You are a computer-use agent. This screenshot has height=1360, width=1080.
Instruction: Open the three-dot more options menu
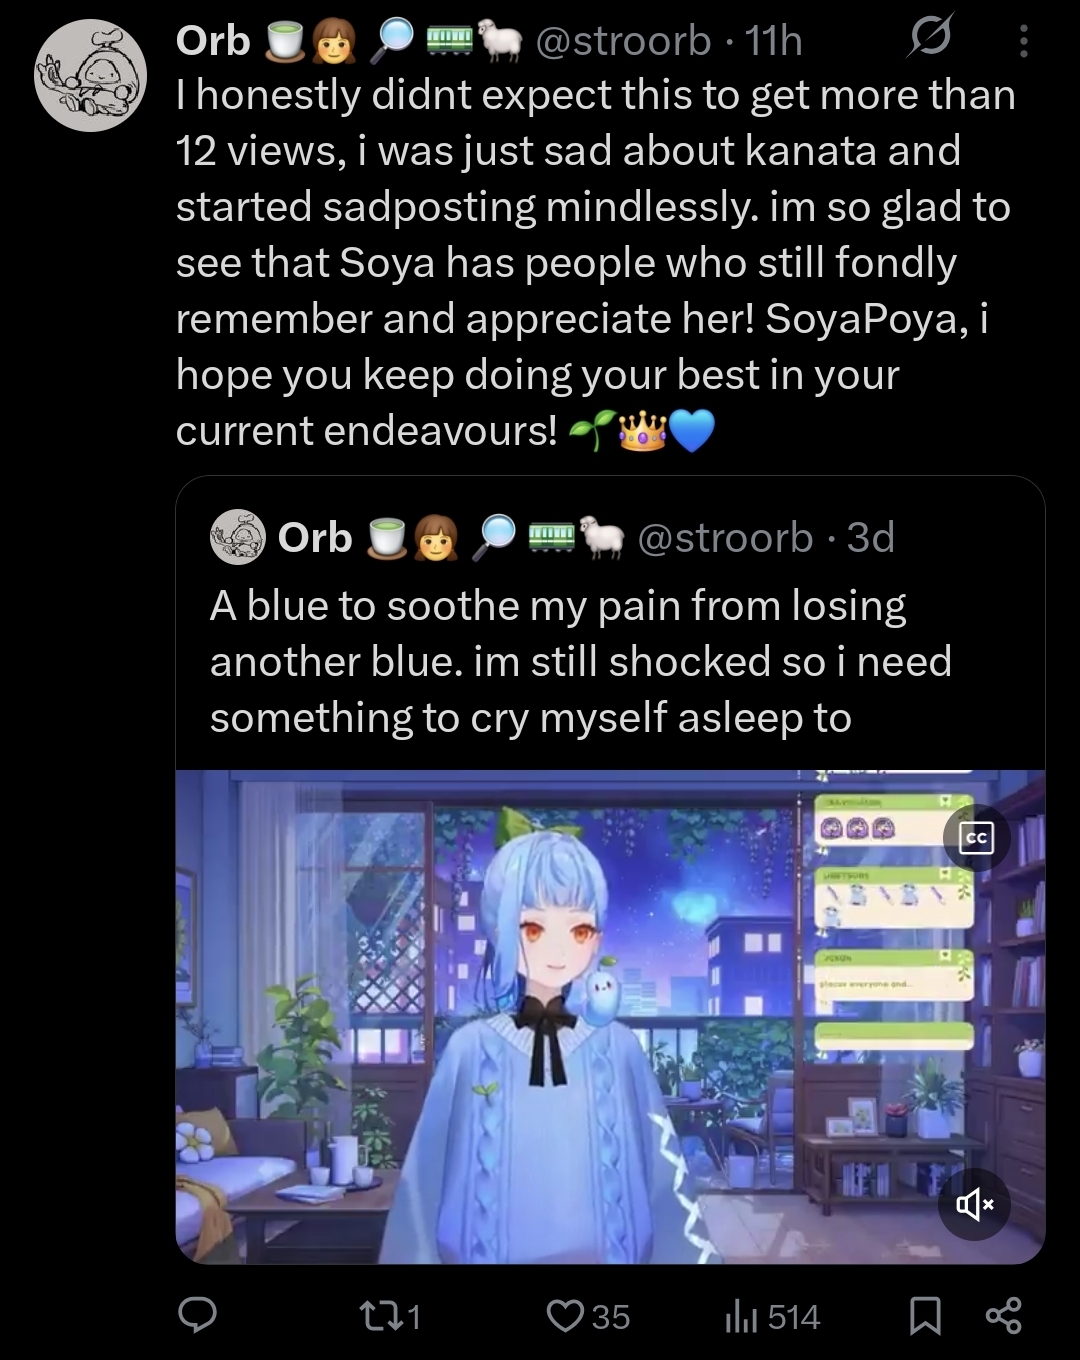pyautogui.click(x=1023, y=41)
